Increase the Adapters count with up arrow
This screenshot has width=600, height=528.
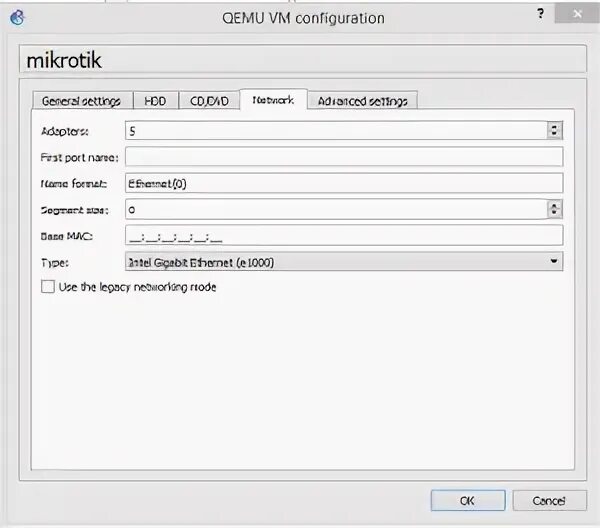554,127
